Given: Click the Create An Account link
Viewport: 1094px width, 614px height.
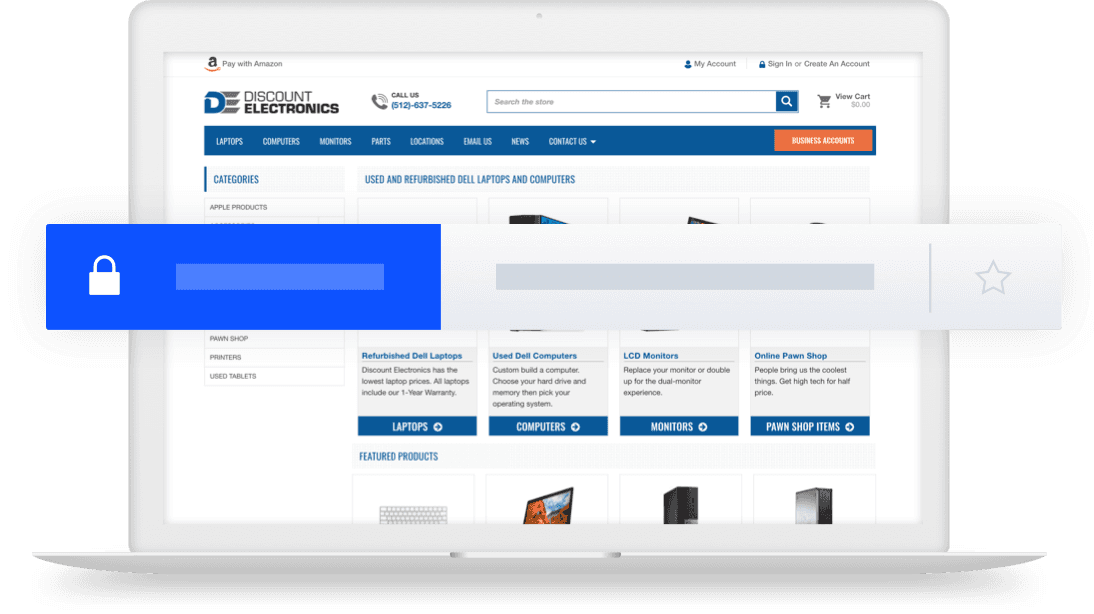Looking at the screenshot, I should pyautogui.click(x=836, y=64).
